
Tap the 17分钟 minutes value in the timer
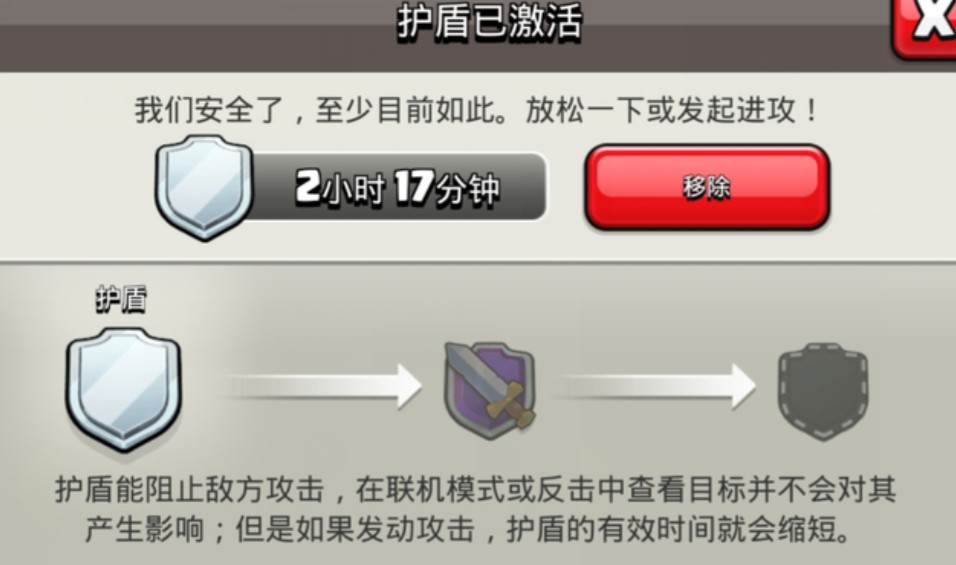coord(447,188)
